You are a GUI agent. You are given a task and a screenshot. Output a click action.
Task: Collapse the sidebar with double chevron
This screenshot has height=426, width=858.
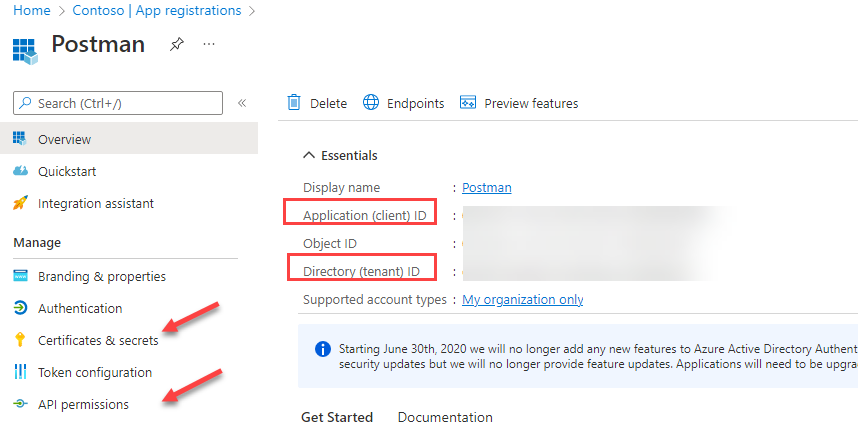(242, 103)
